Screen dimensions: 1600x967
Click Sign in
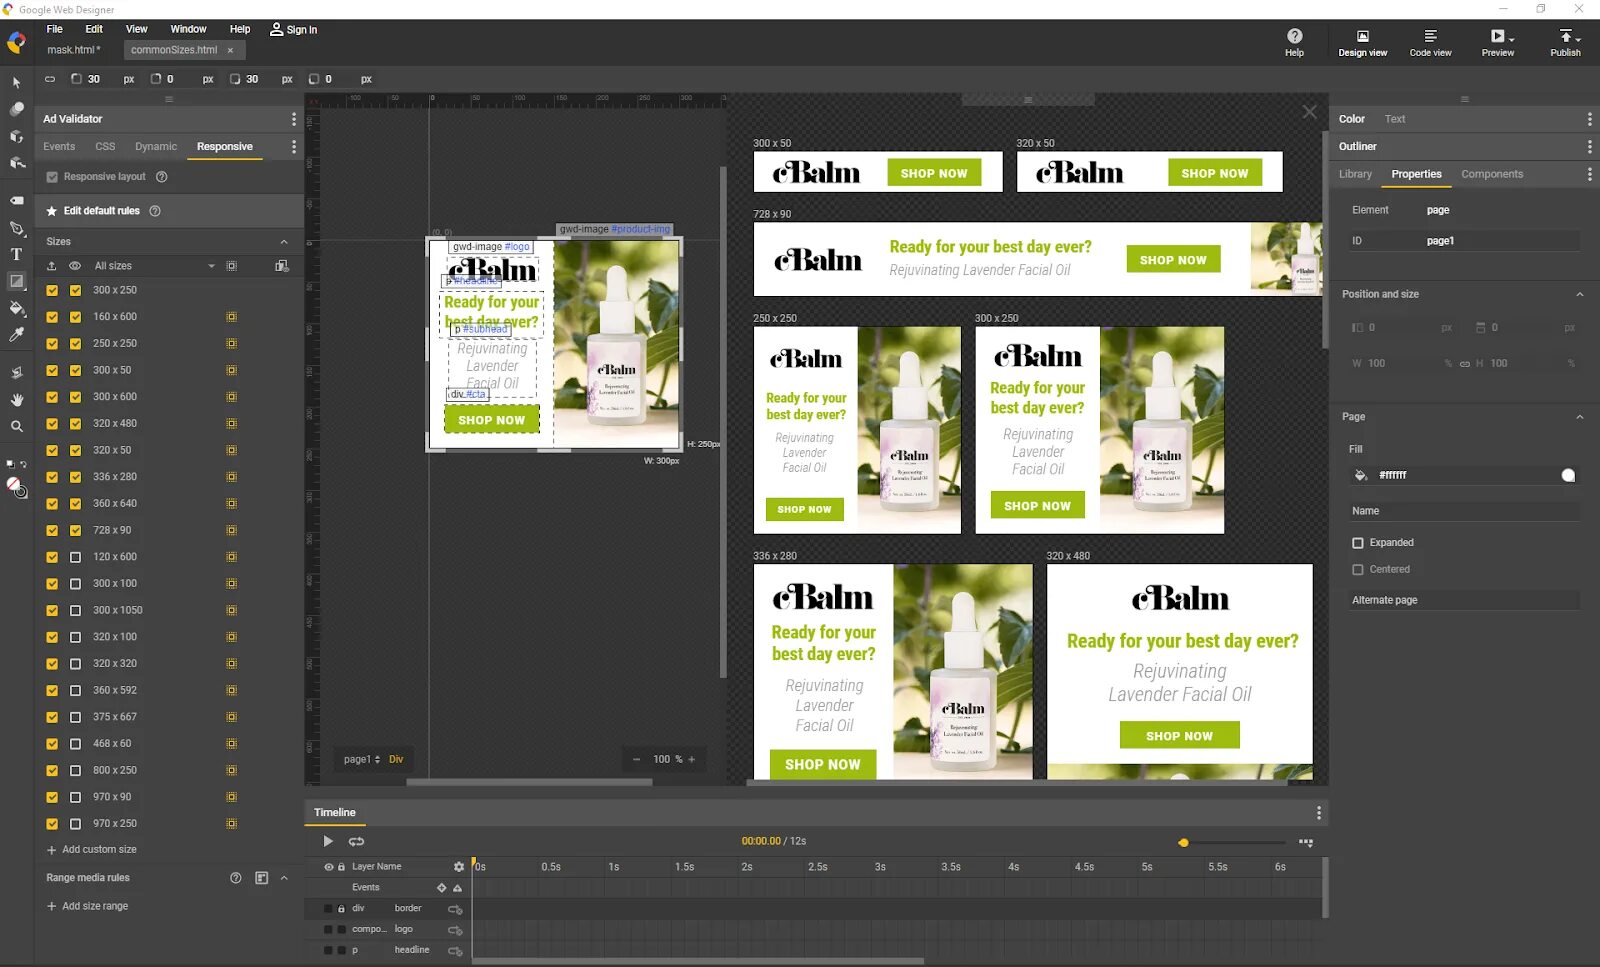[x=294, y=30]
